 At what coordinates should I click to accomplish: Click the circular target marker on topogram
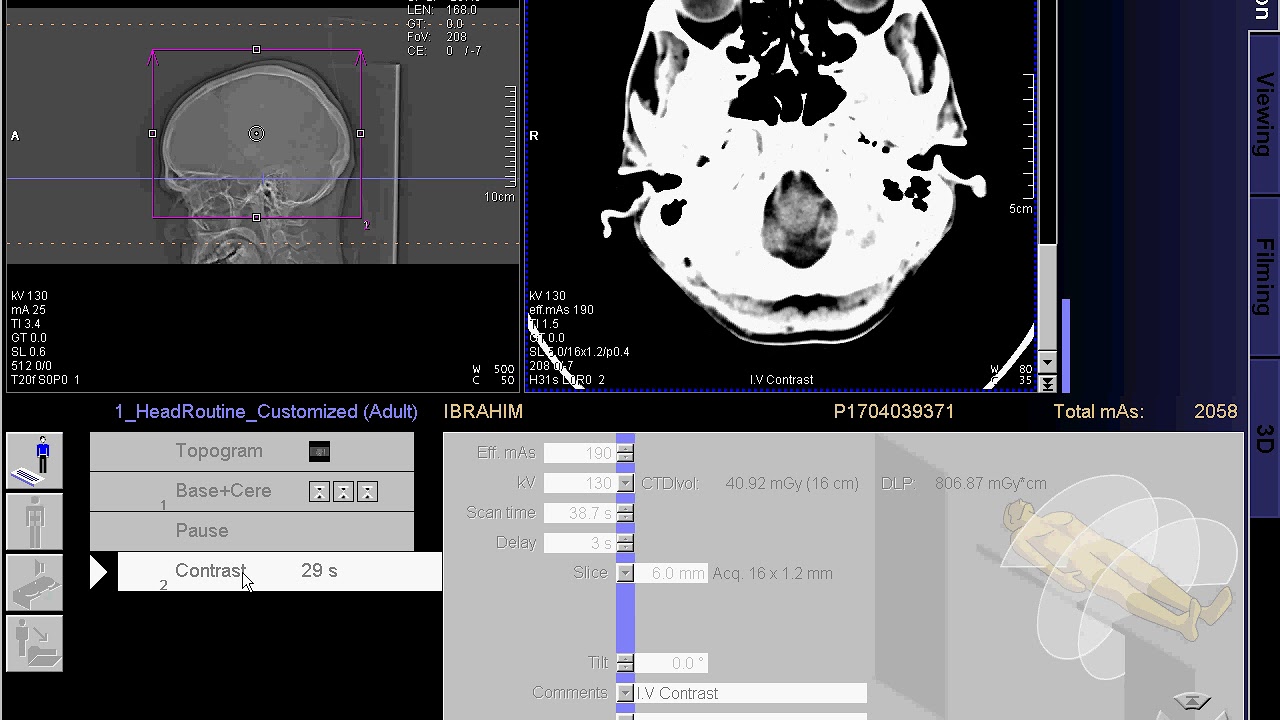(x=257, y=134)
